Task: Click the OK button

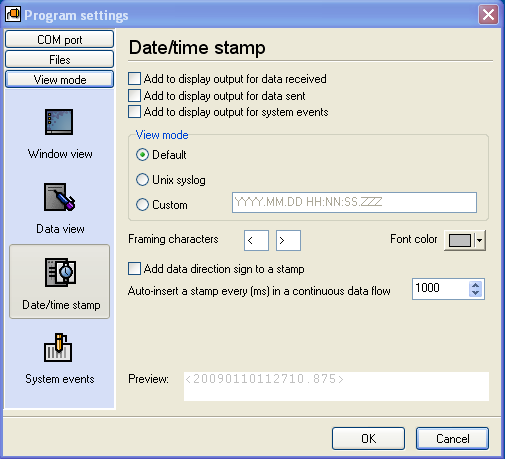Action: (x=368, y=438)
